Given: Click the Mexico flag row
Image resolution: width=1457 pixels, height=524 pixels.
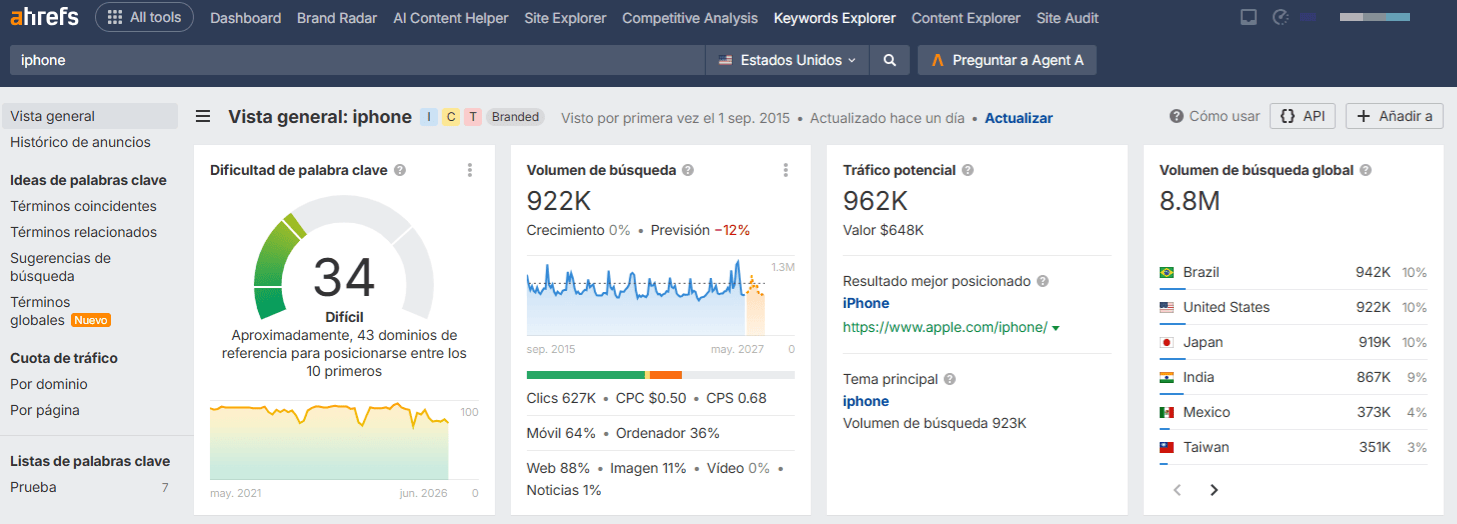Looking at the screenshot, I should (x=1293, y=412).
